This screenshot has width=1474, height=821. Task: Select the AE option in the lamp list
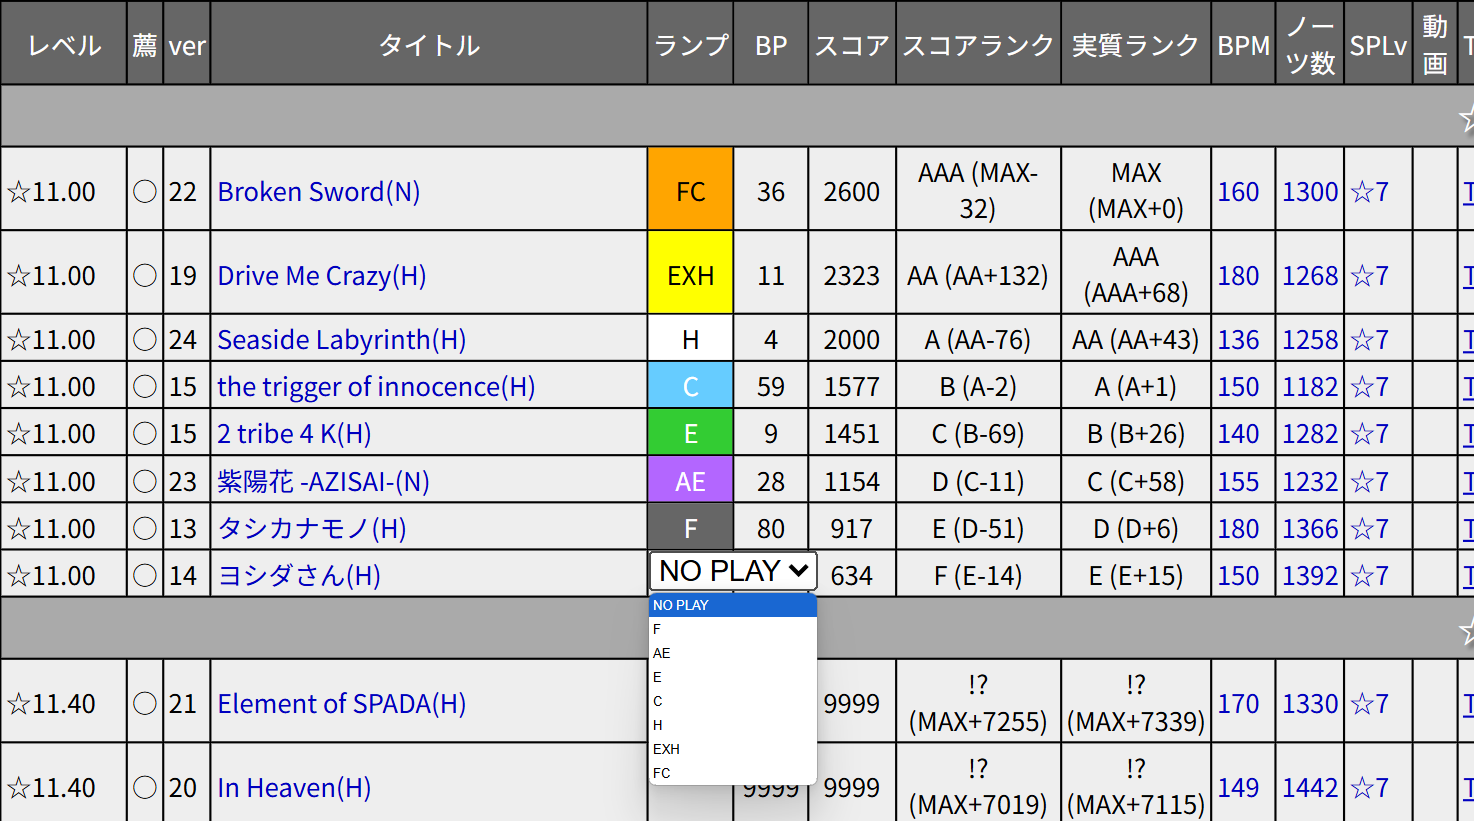(733, 653)
